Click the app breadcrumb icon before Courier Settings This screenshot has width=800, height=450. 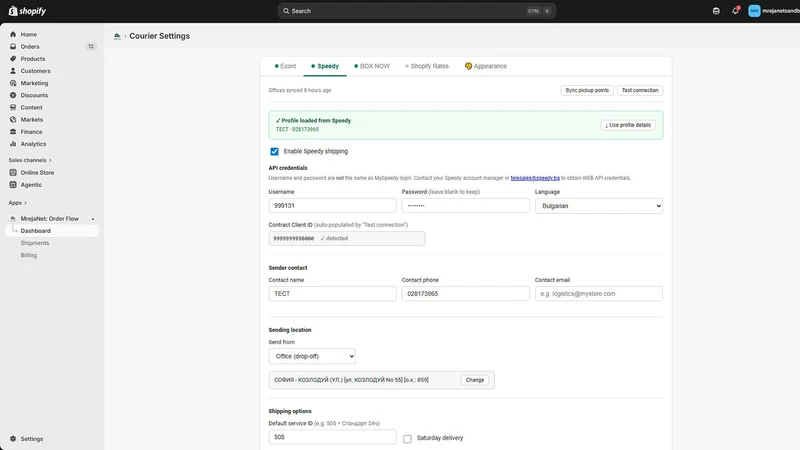click(117, 36)
